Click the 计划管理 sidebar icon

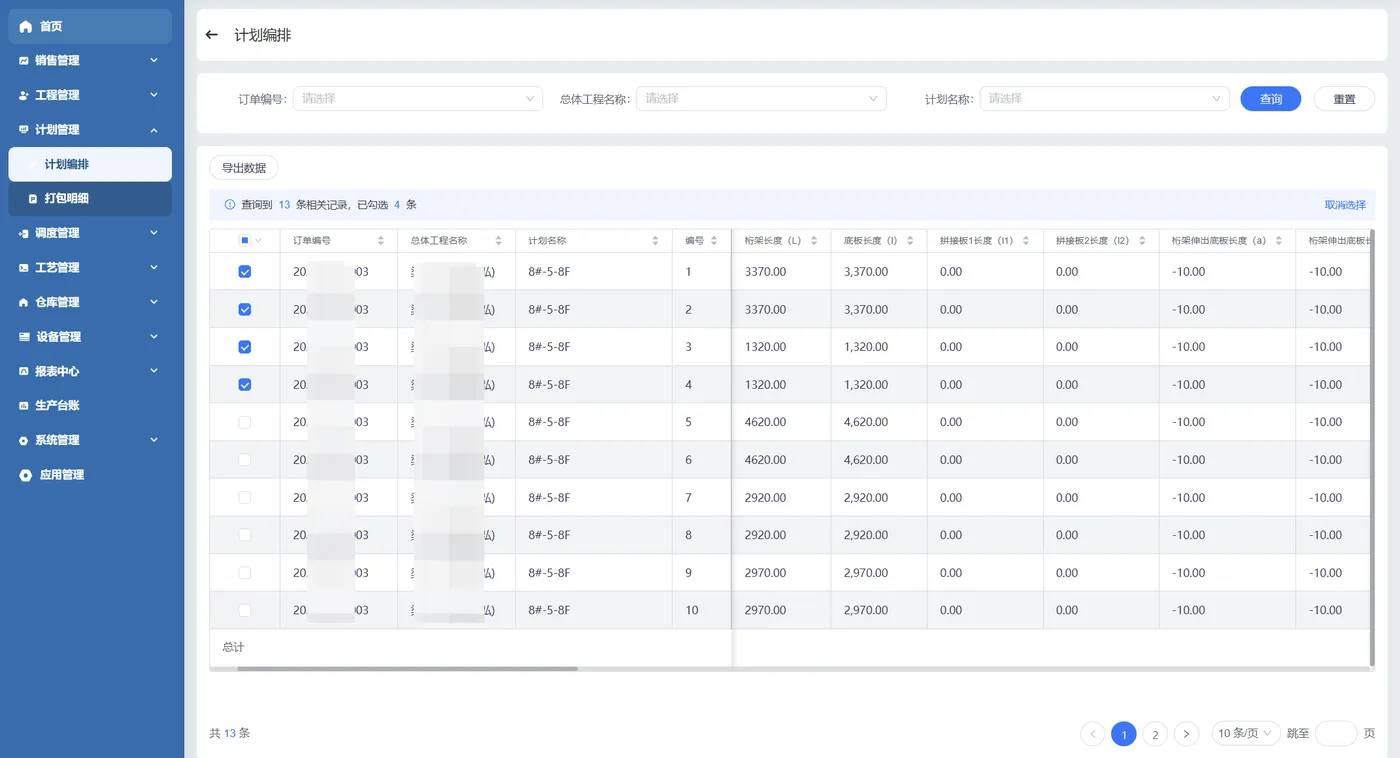[24, 130]
